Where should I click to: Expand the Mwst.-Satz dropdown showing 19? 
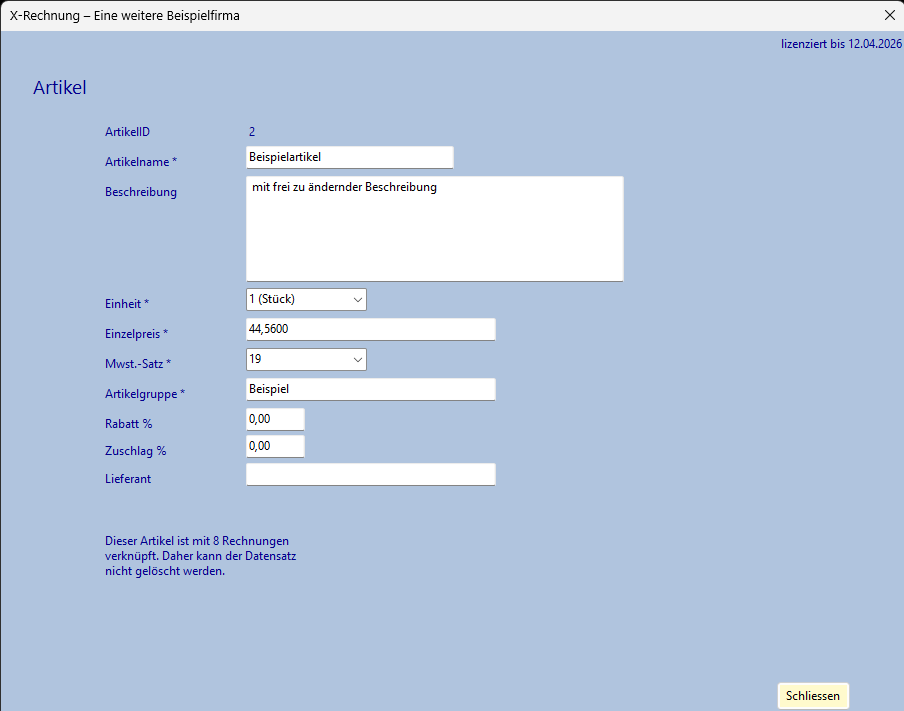306,359
